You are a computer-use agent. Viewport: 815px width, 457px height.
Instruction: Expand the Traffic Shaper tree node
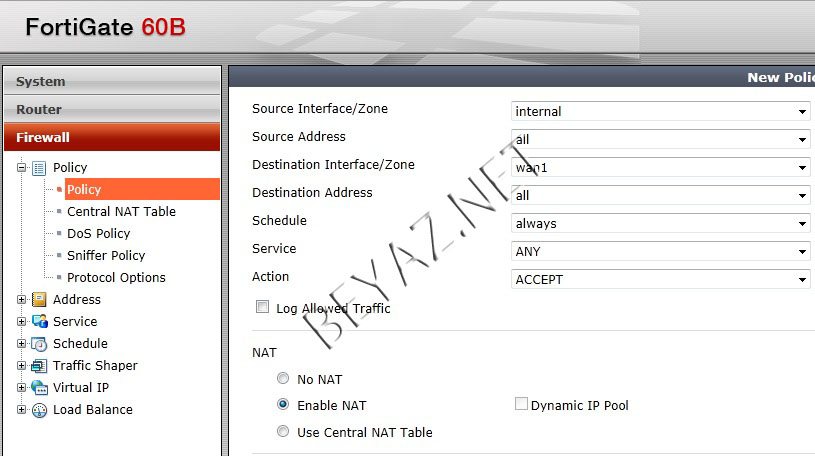point(21,365)
